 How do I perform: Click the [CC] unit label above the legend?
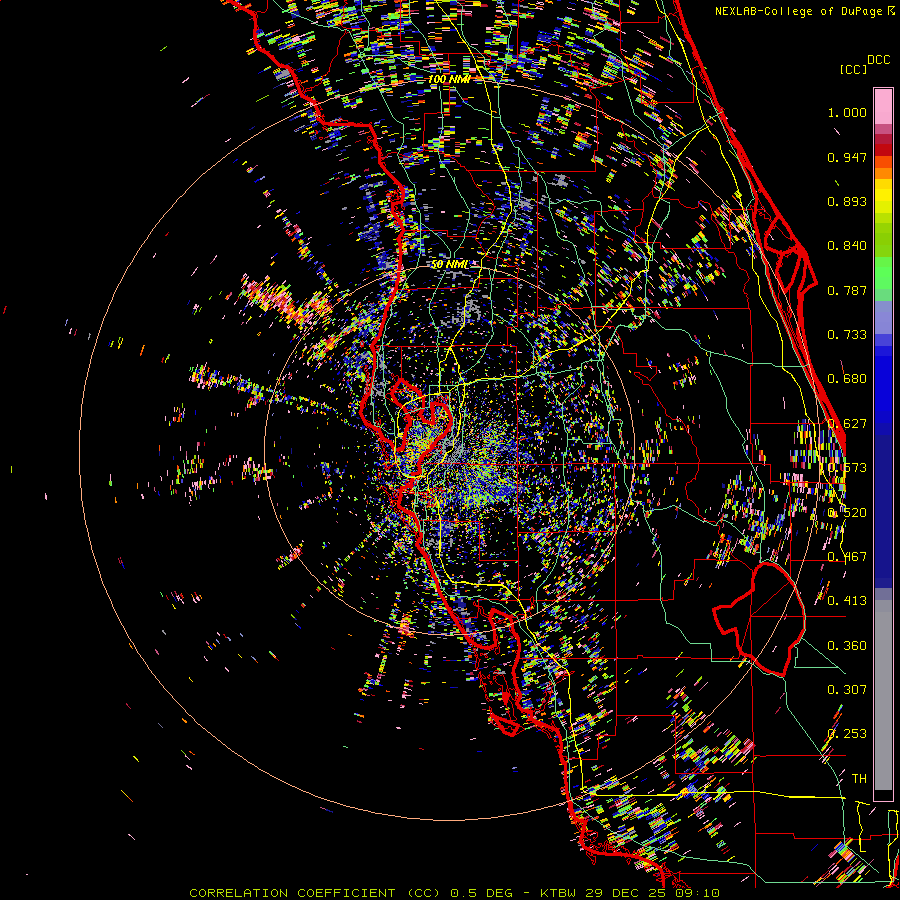point(853,69)
